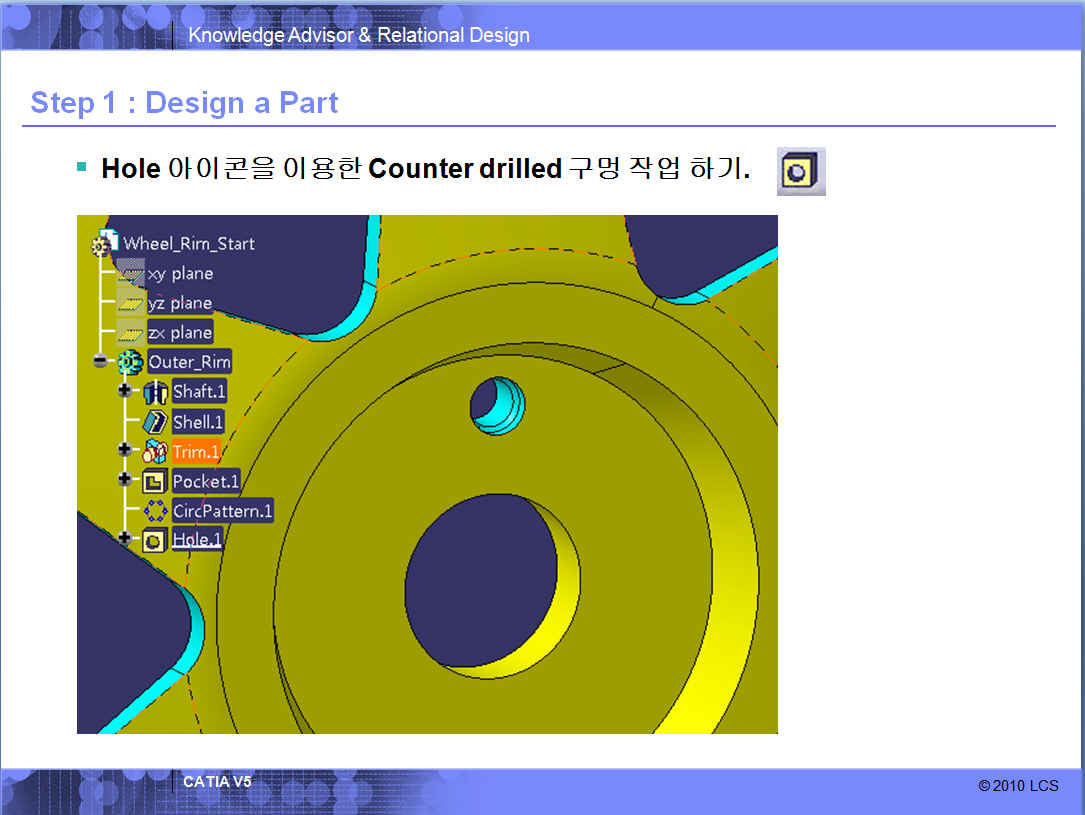Expand the Trim.1 node
The image size is (1085, 815).
(125, 450)
